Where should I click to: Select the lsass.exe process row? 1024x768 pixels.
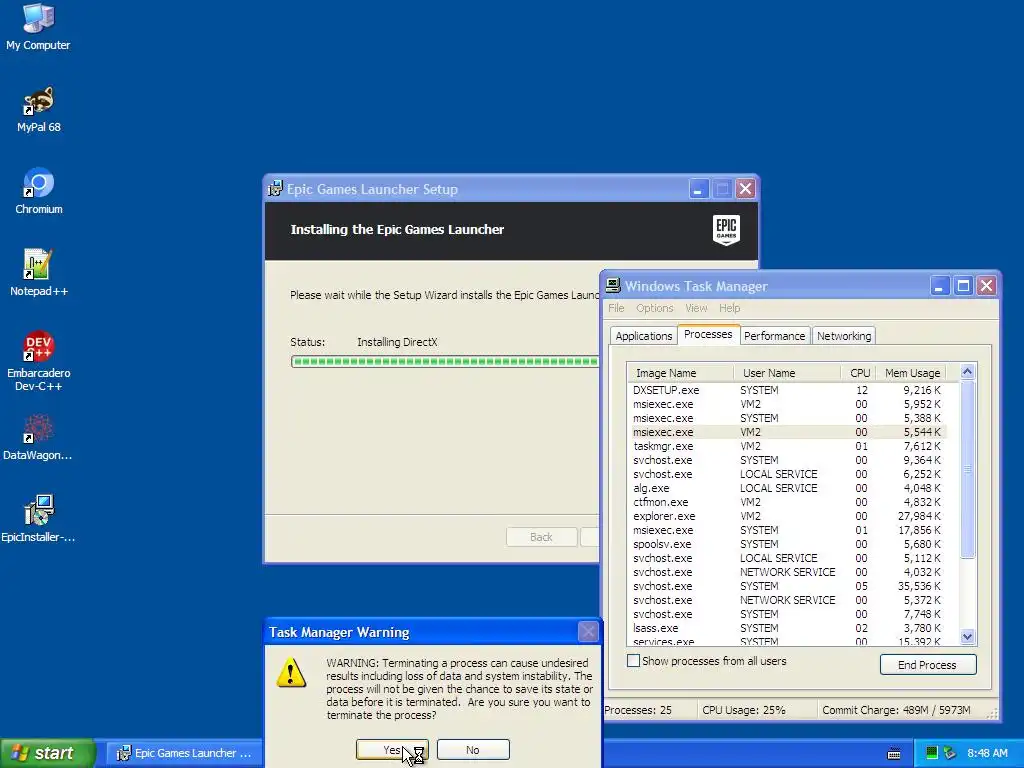pyautogui.click(x=787, y=628)
